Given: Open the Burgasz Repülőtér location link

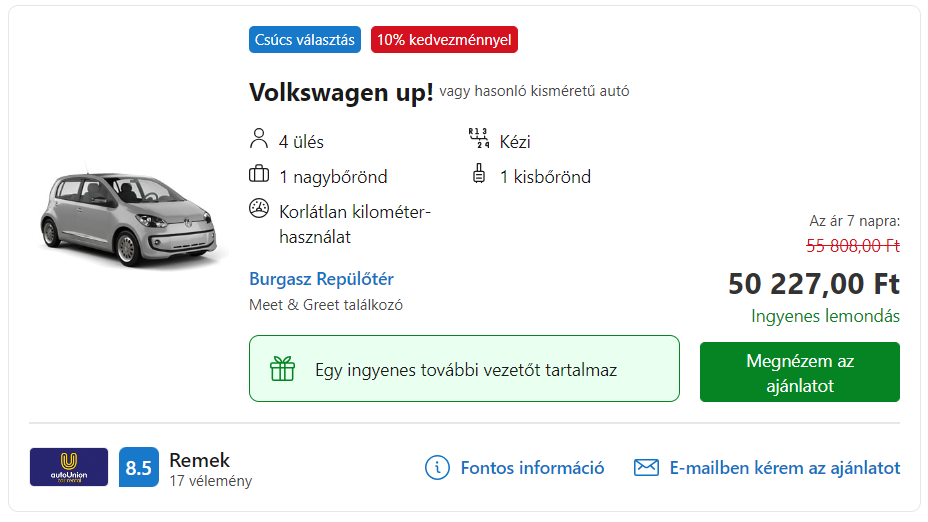Looking at the screenshot, I should 321,279.
